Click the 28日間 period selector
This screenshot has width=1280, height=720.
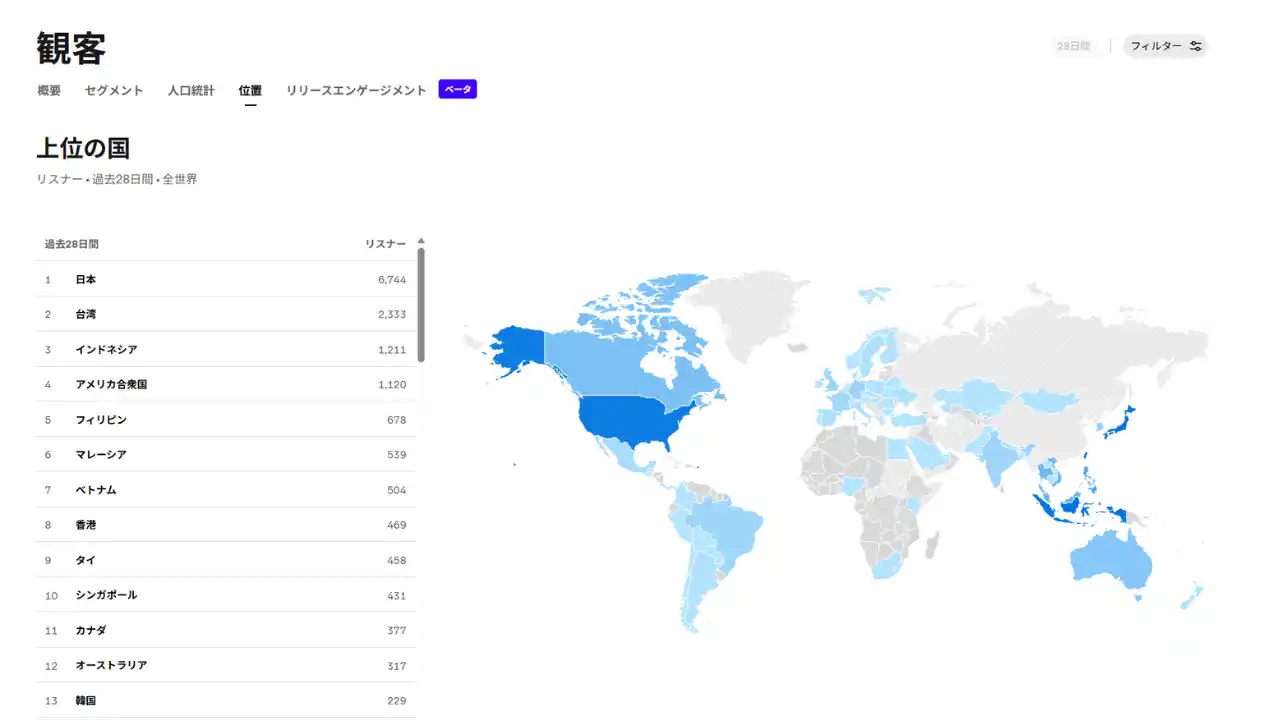point(1073,46)
